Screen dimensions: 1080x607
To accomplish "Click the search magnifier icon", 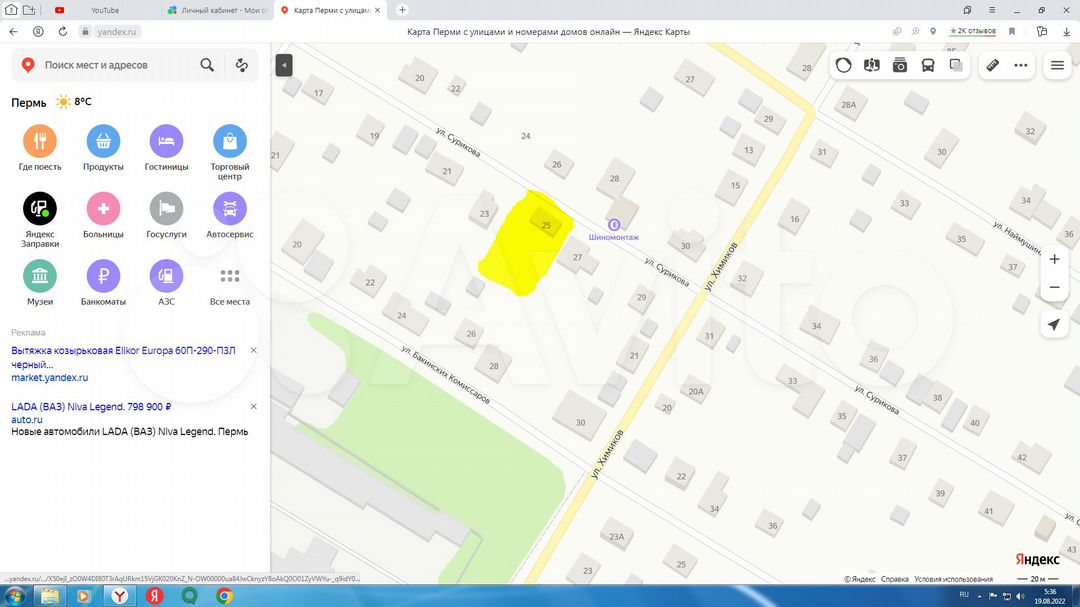I will [207, 65].
